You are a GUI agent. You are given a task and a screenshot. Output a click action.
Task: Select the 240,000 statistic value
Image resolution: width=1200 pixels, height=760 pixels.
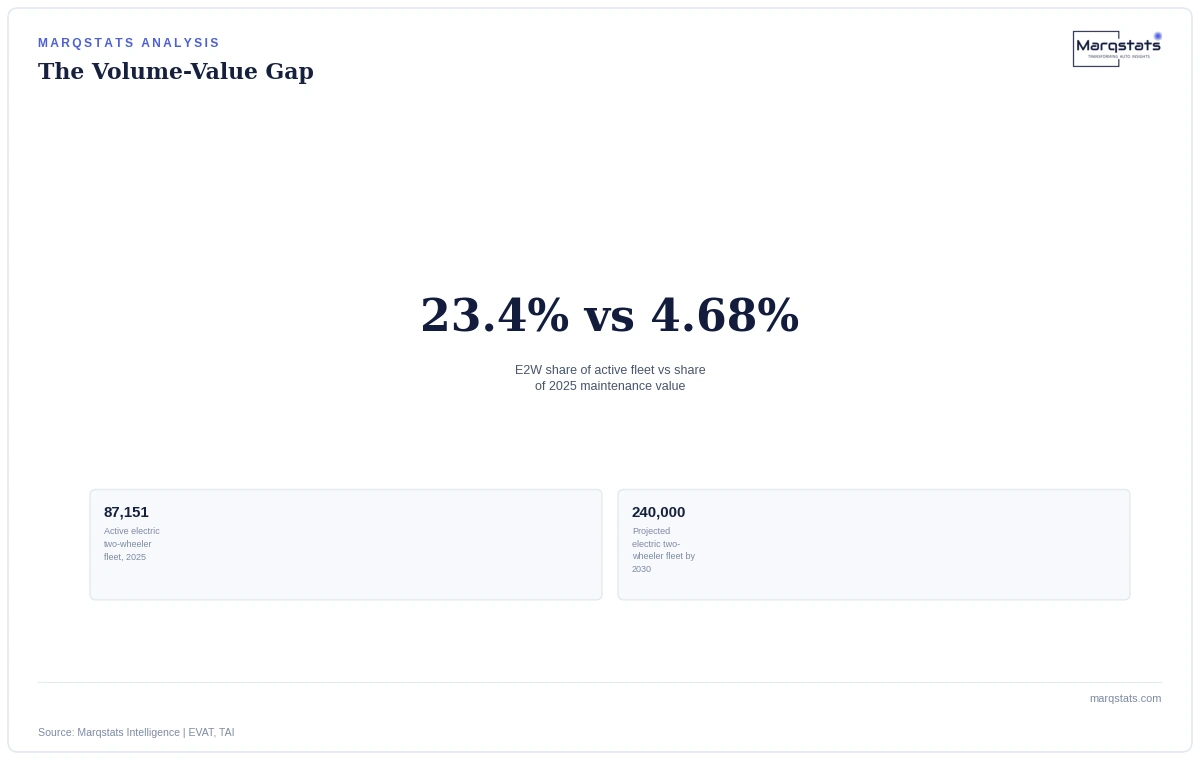[658, 512]
